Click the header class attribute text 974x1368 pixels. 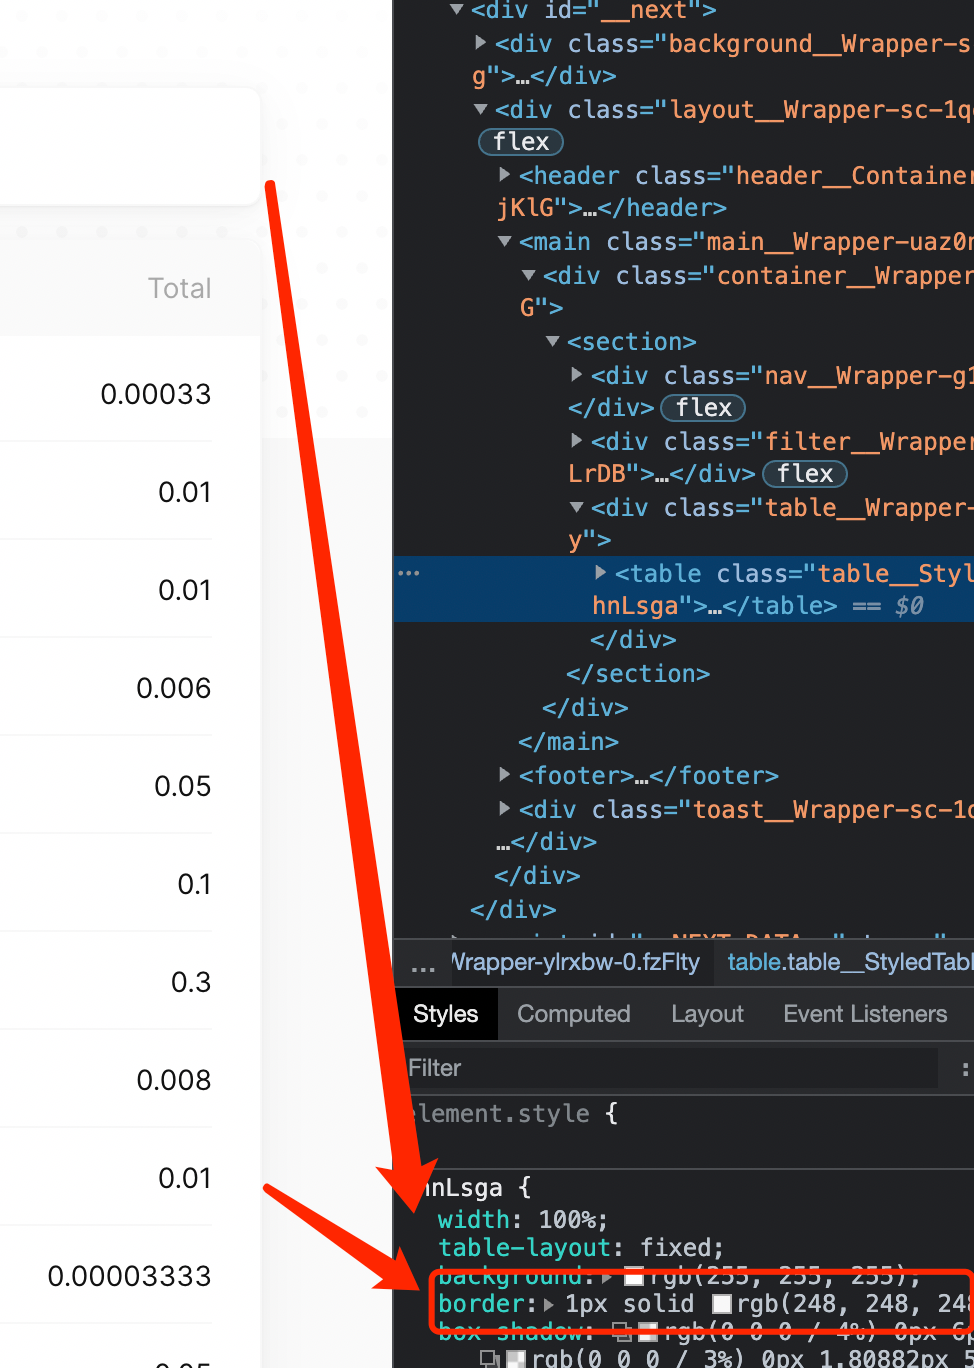(805, 176)
